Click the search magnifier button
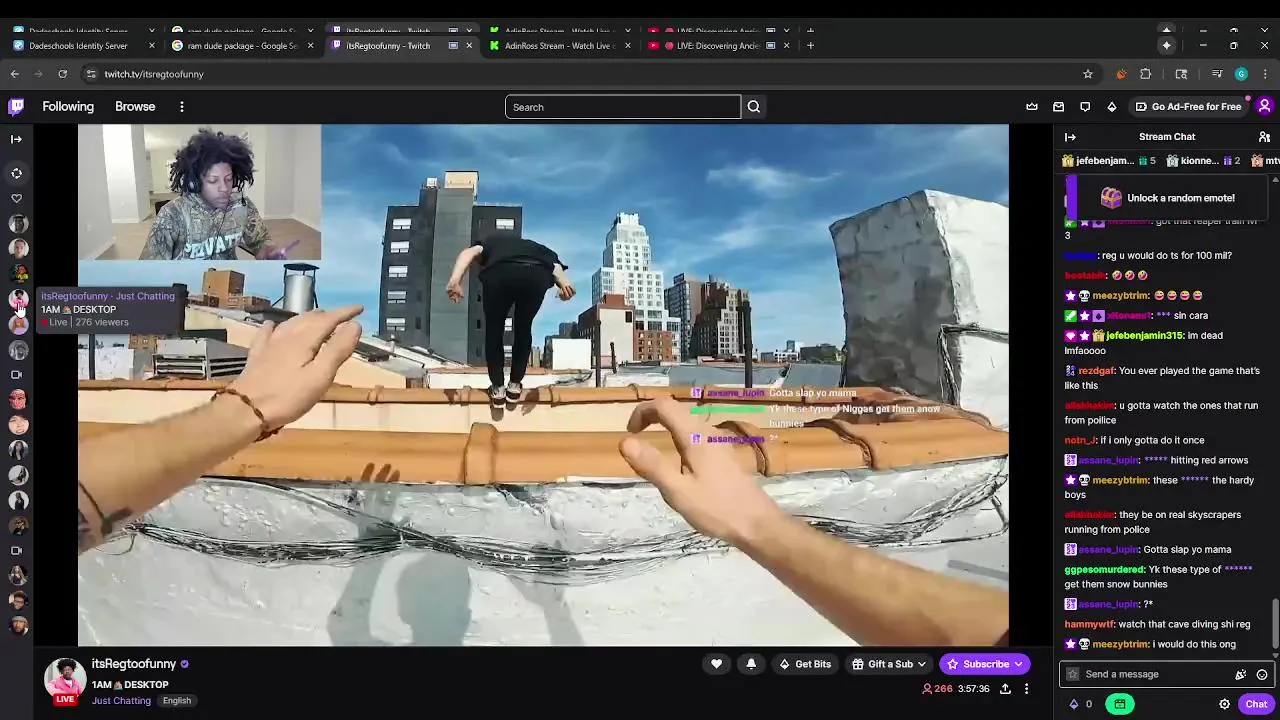This screenshot has height=720, width=1280. (x=754, y=107)
